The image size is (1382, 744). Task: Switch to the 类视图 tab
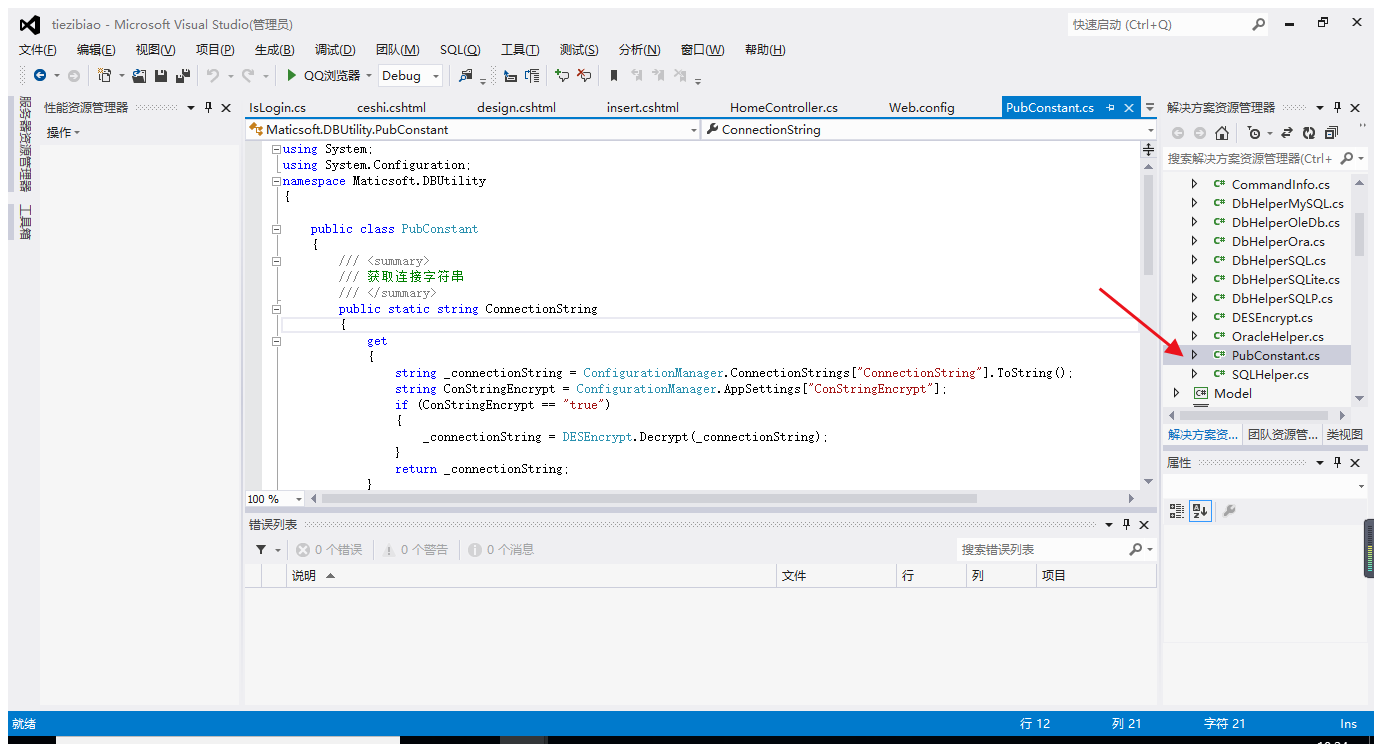1344,435
